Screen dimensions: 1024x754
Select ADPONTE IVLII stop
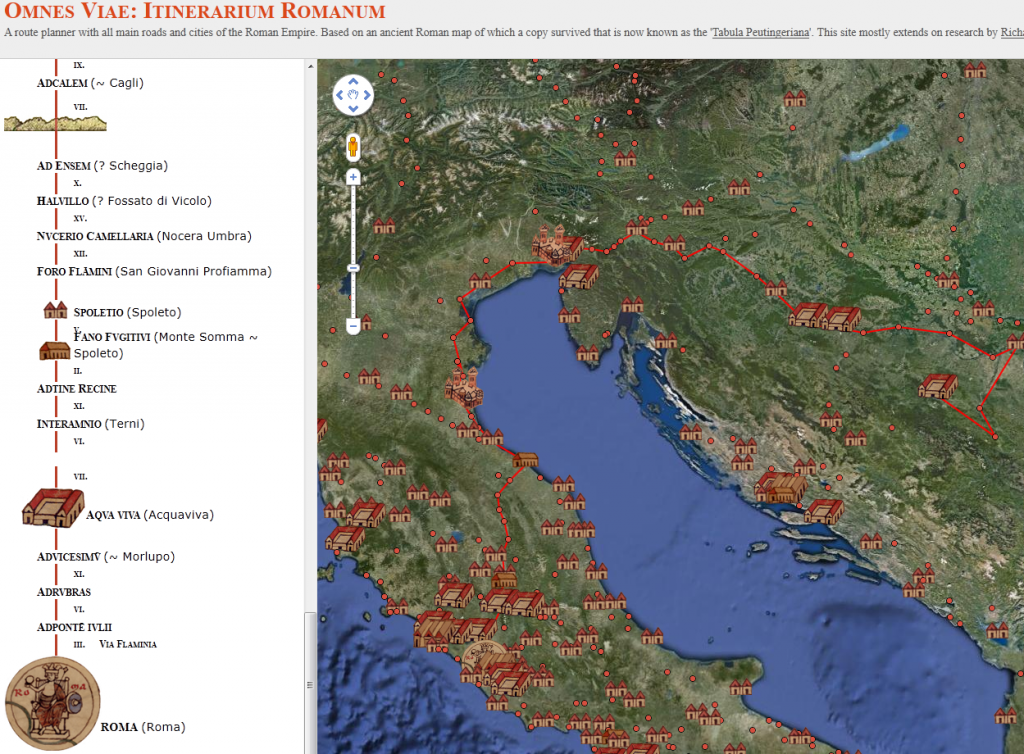(74, 627)
